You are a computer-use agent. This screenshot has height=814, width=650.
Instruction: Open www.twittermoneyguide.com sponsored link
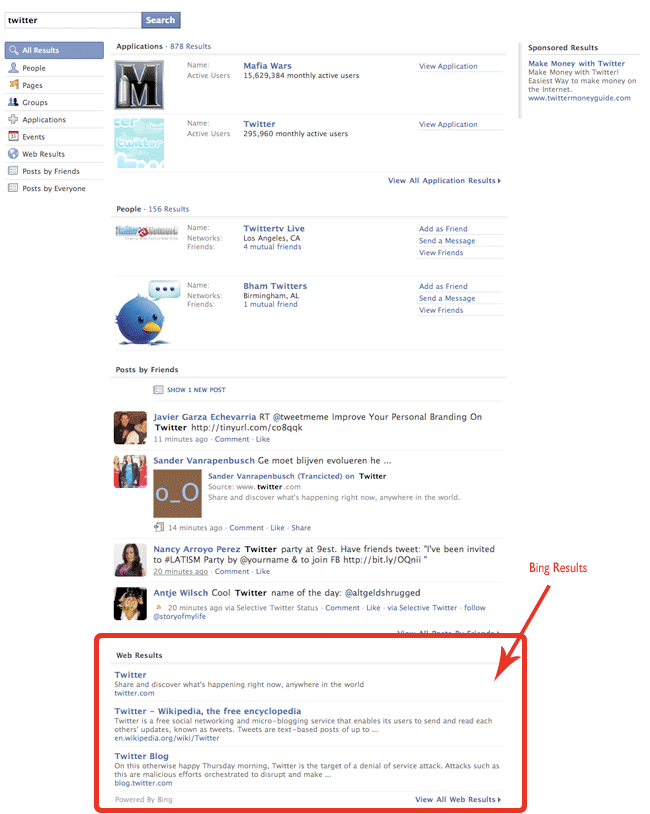[x=579, y=98]
